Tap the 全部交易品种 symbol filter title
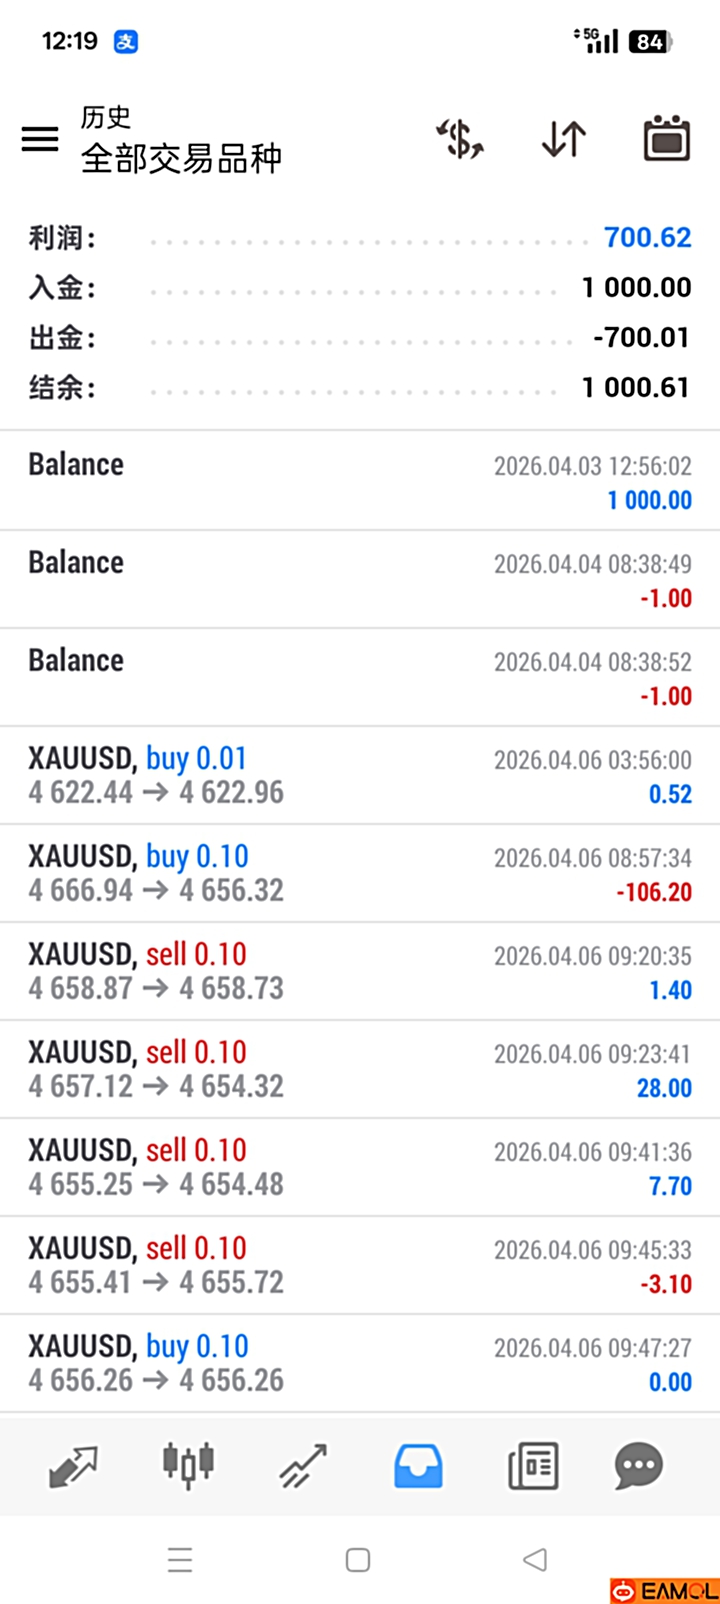The image size is (720, 1604). coord(181,158)
